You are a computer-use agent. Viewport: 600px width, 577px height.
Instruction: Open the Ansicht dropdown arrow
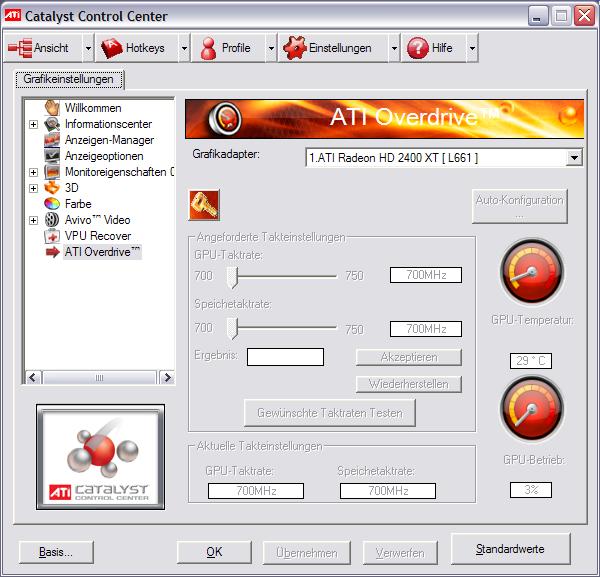(x=88, y=48)
